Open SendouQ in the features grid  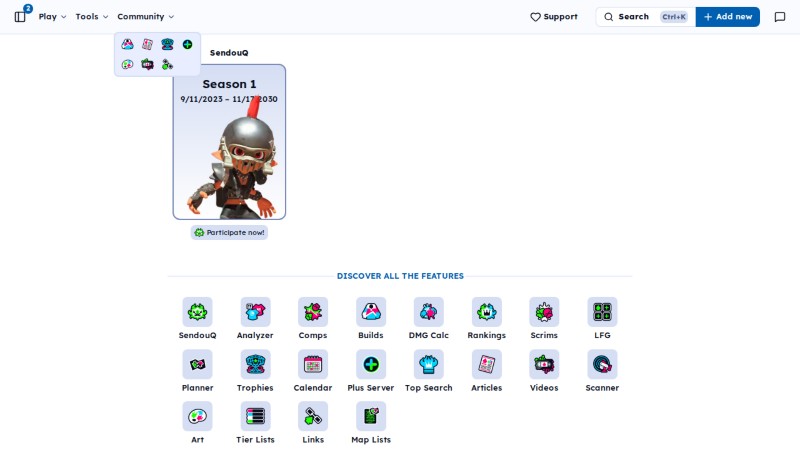(197, 318)
